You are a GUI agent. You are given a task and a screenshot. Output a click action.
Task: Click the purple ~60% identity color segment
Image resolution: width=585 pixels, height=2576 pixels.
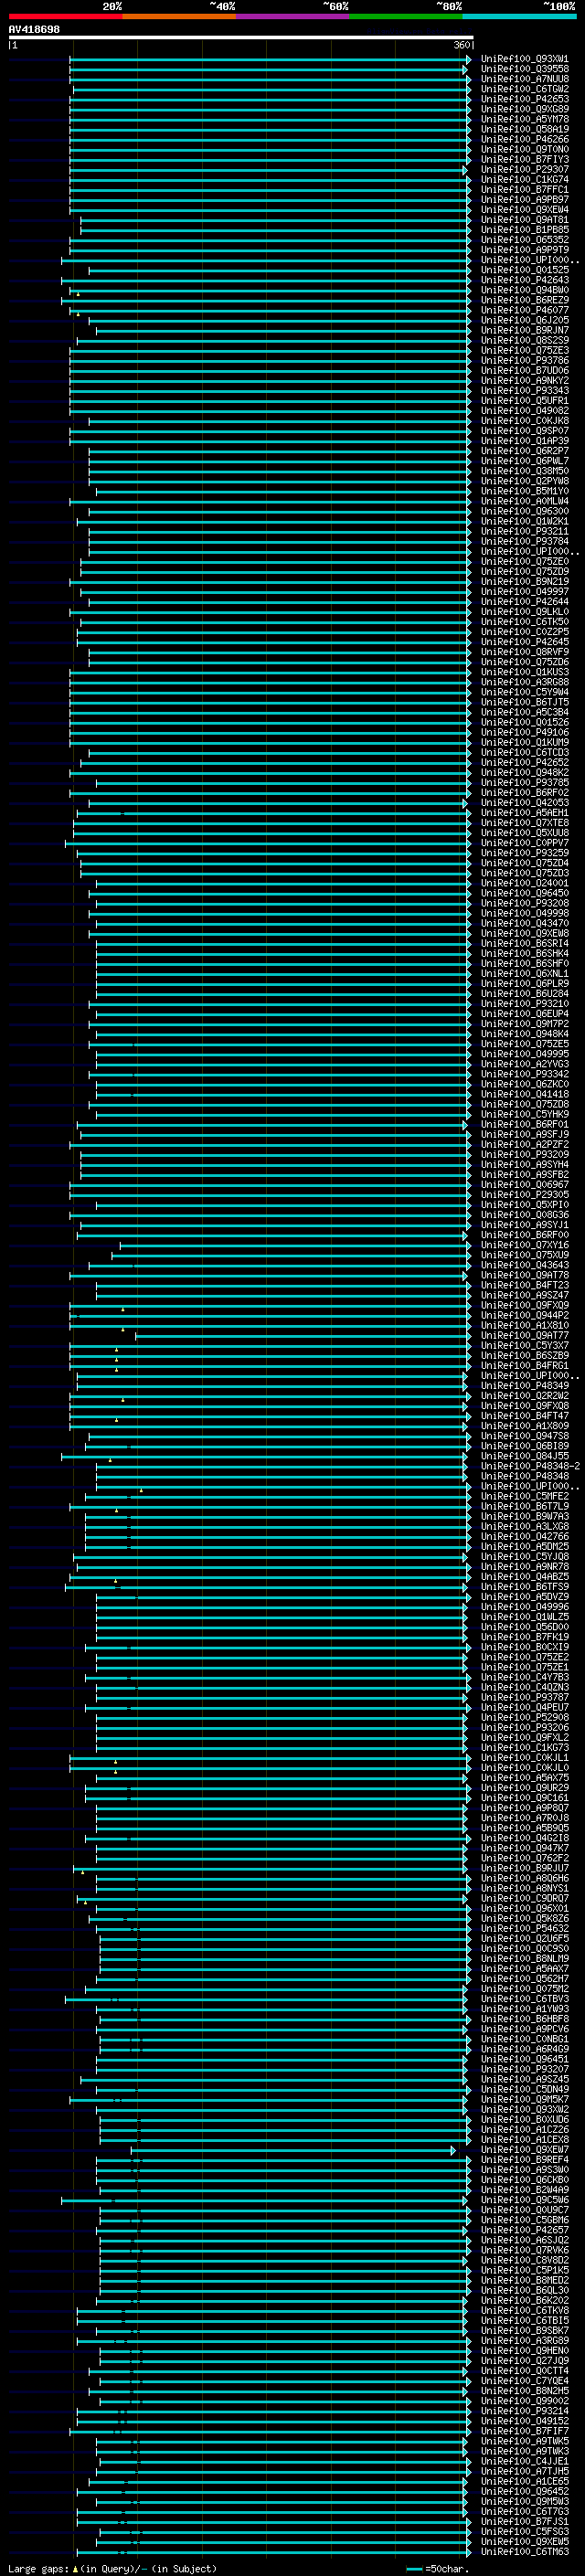point(292,16)
